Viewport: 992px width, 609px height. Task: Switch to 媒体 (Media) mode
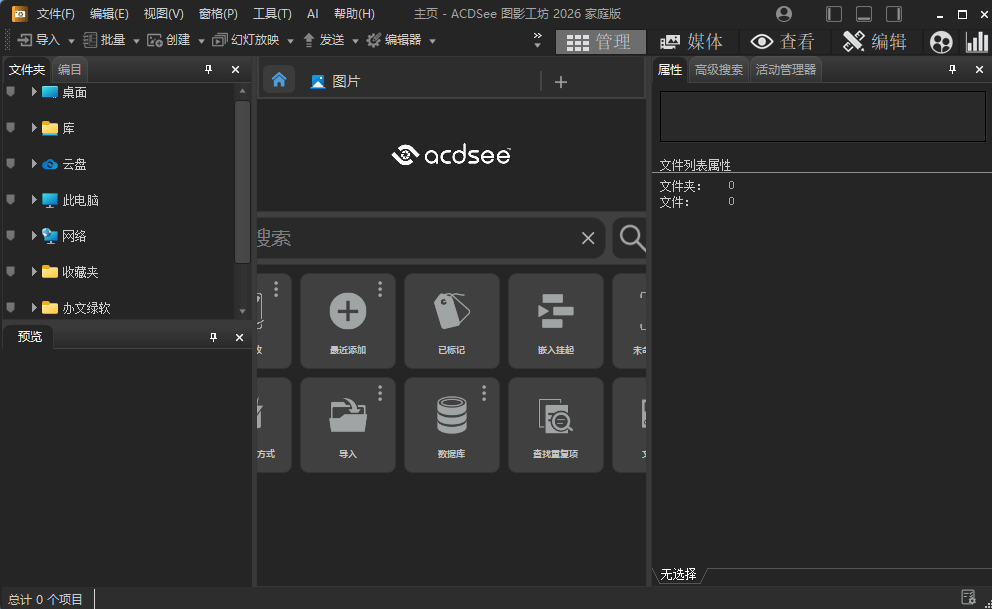pos(694,41)
